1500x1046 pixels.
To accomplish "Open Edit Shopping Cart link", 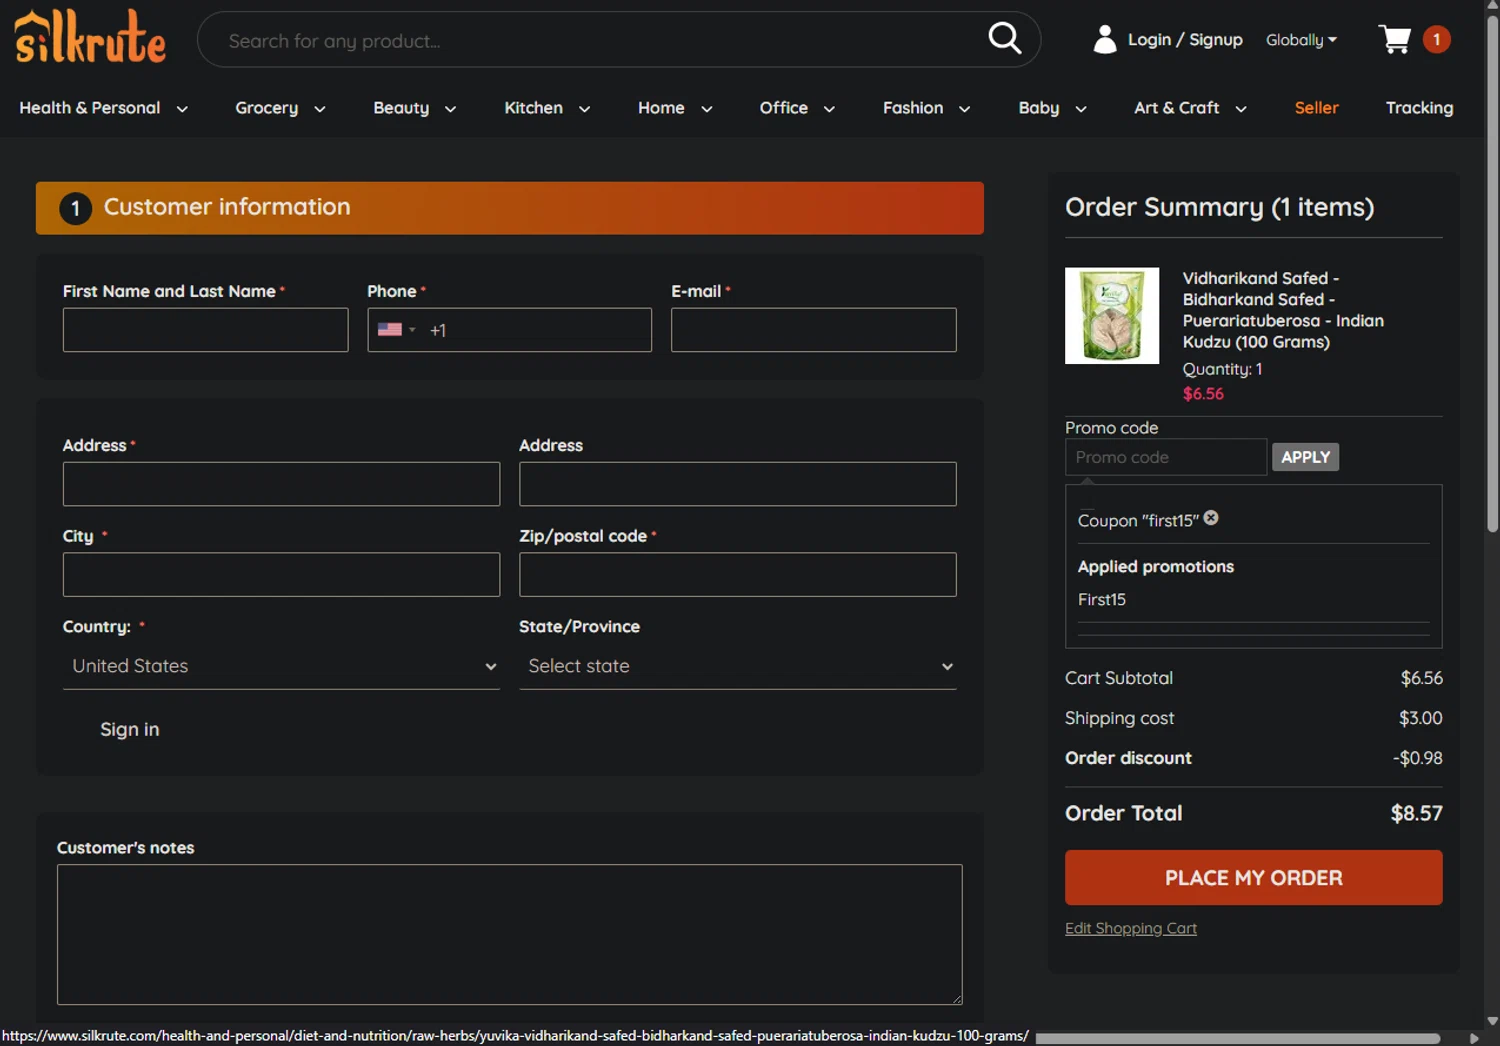I will coord(1131,928).
